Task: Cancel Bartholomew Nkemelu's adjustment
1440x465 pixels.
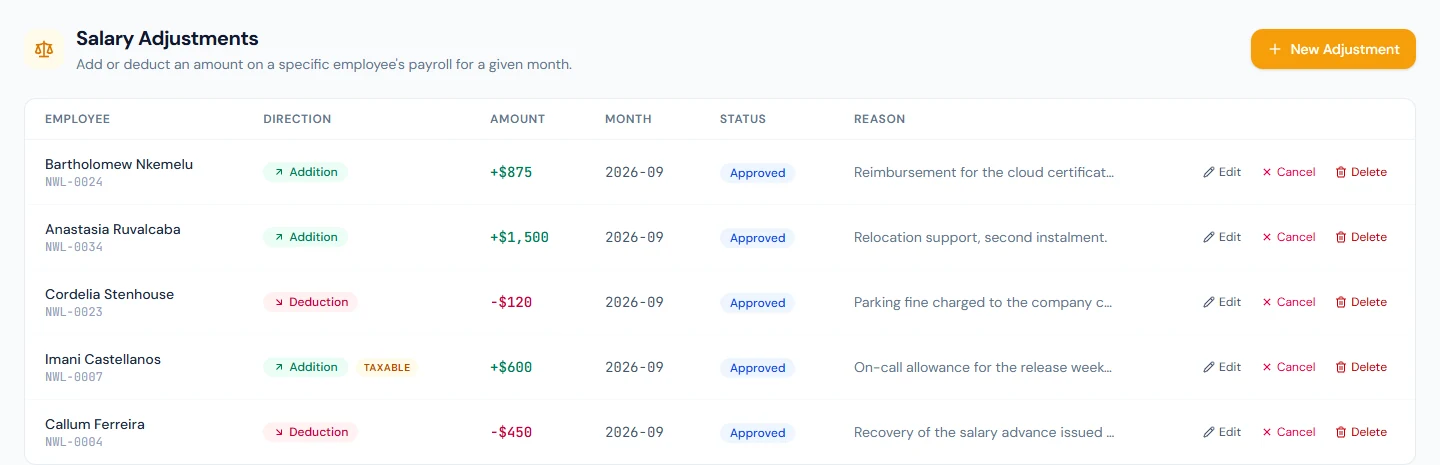Action: [1289, 172]
